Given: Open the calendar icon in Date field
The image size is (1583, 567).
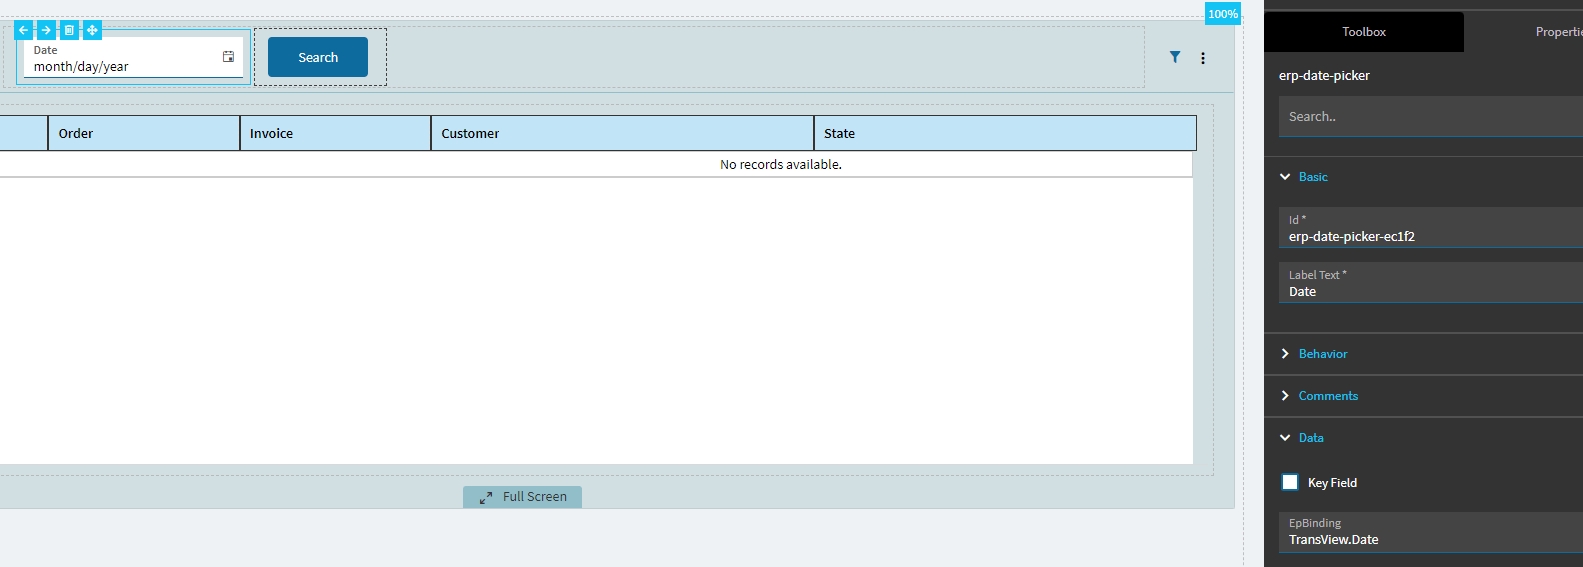Looking at the screenshot, I should [228, 57].
